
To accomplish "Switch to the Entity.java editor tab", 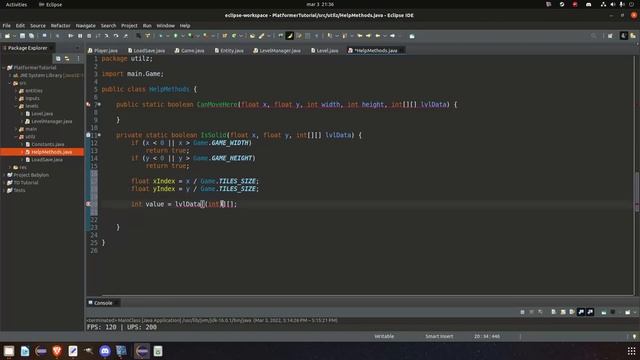I will click(229, 51).
